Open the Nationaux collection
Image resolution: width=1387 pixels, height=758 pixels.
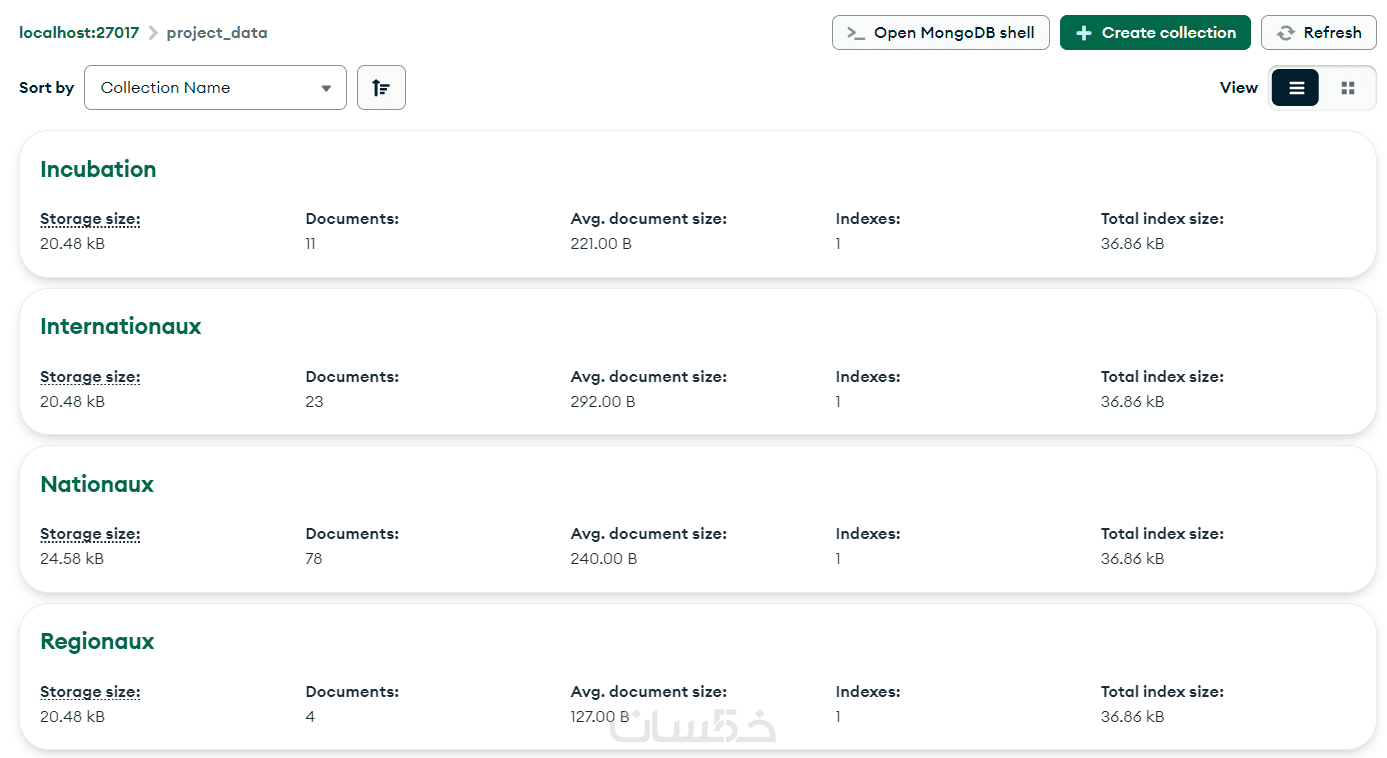pyautogui.click(x=97, y=484)
